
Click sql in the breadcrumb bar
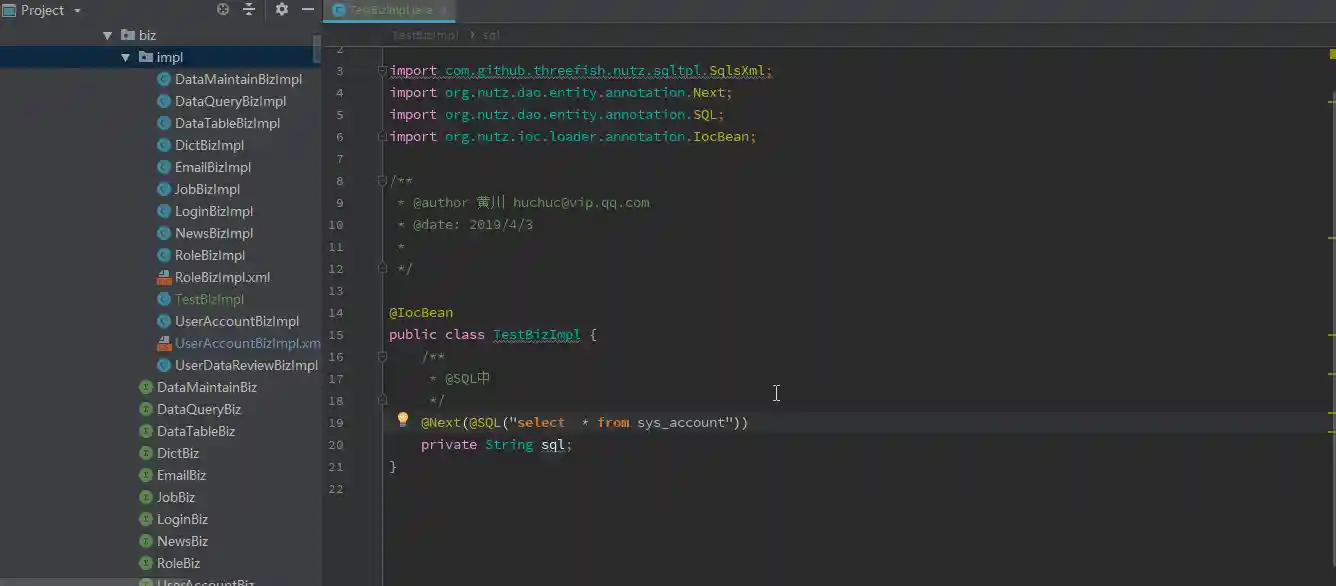[x=489, y=34]
